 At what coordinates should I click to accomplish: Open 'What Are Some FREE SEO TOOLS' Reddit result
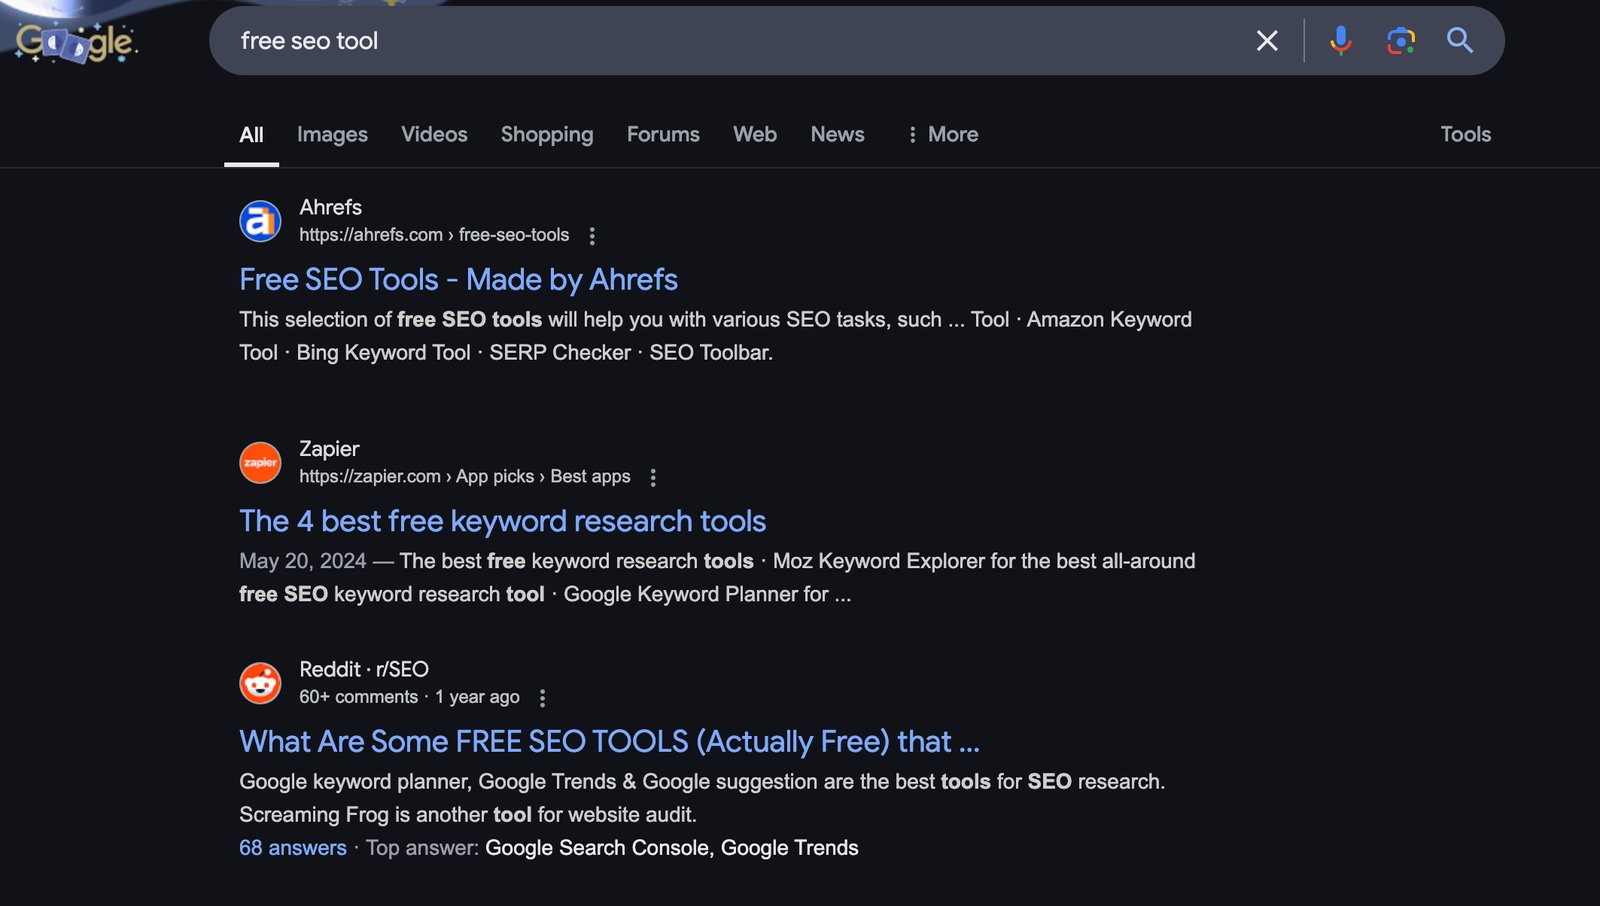609,742
